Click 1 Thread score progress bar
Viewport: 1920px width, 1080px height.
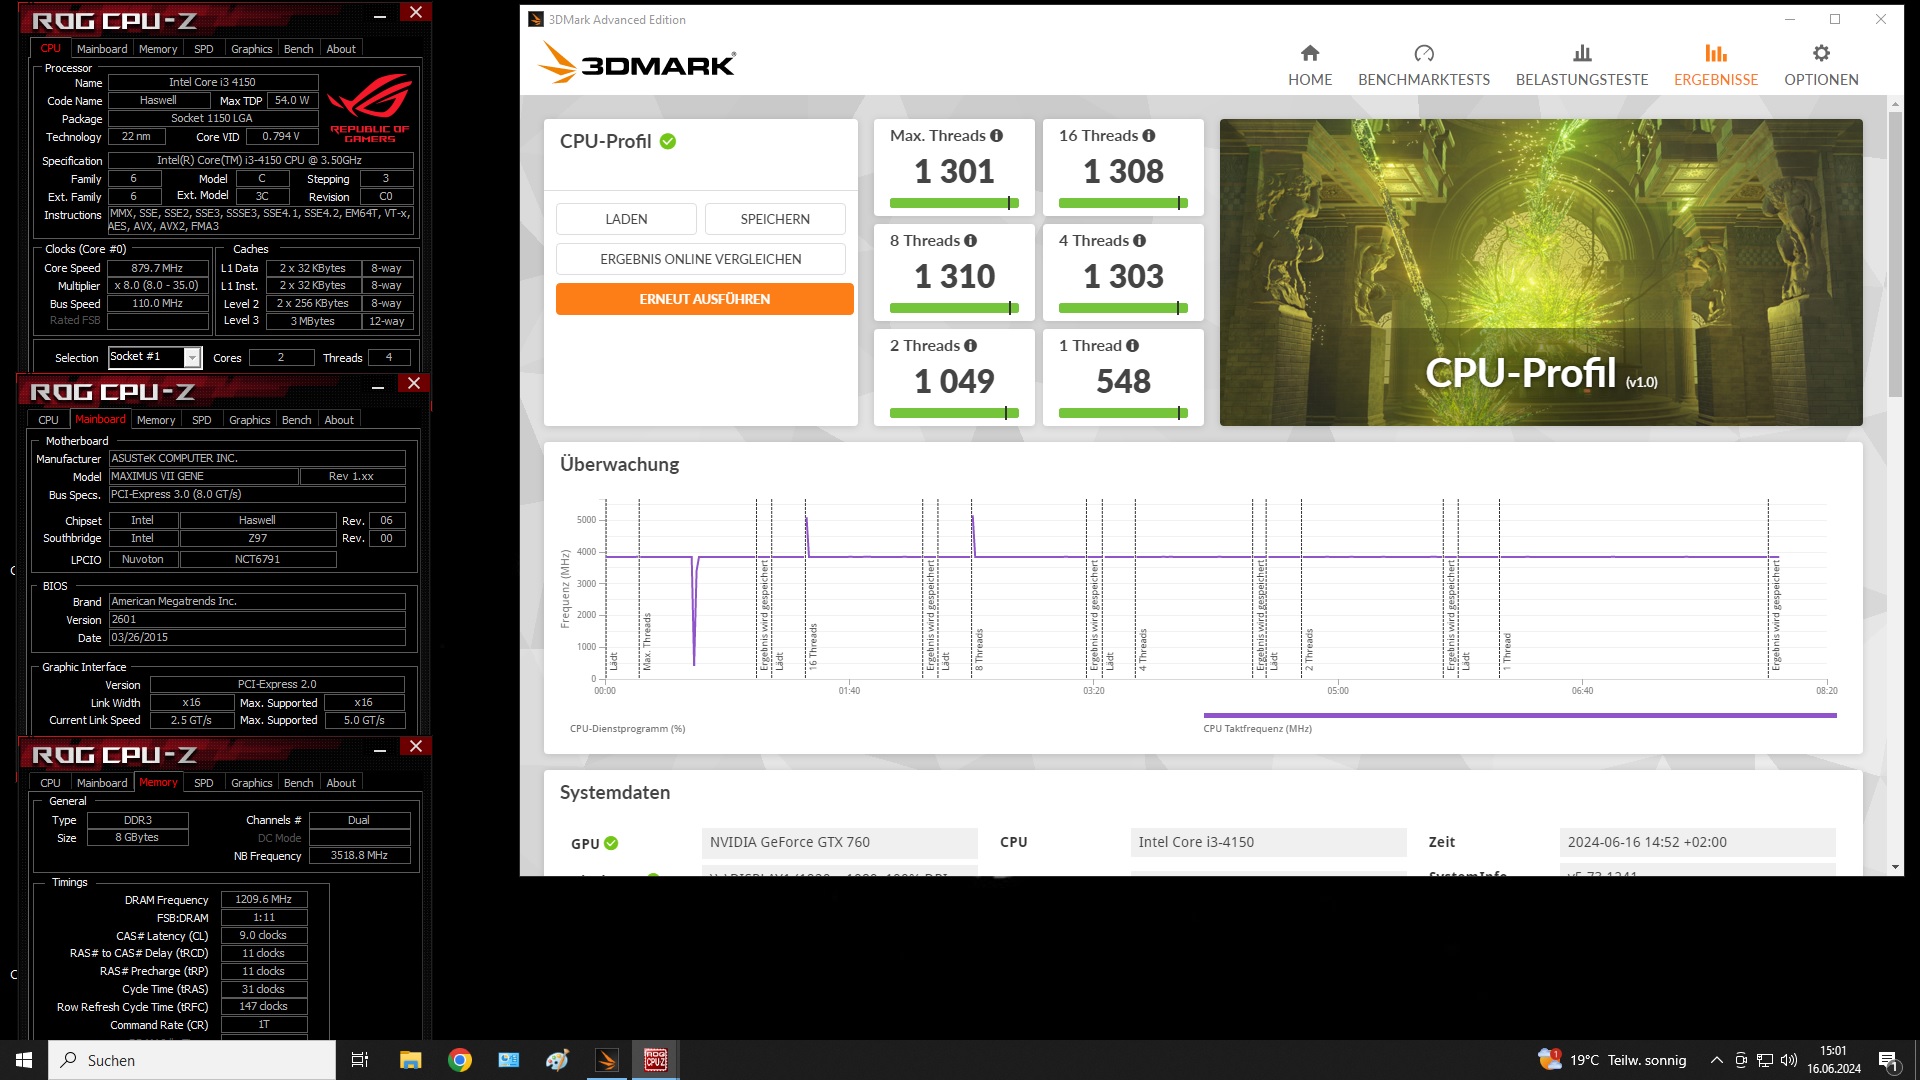(1123, 413)
